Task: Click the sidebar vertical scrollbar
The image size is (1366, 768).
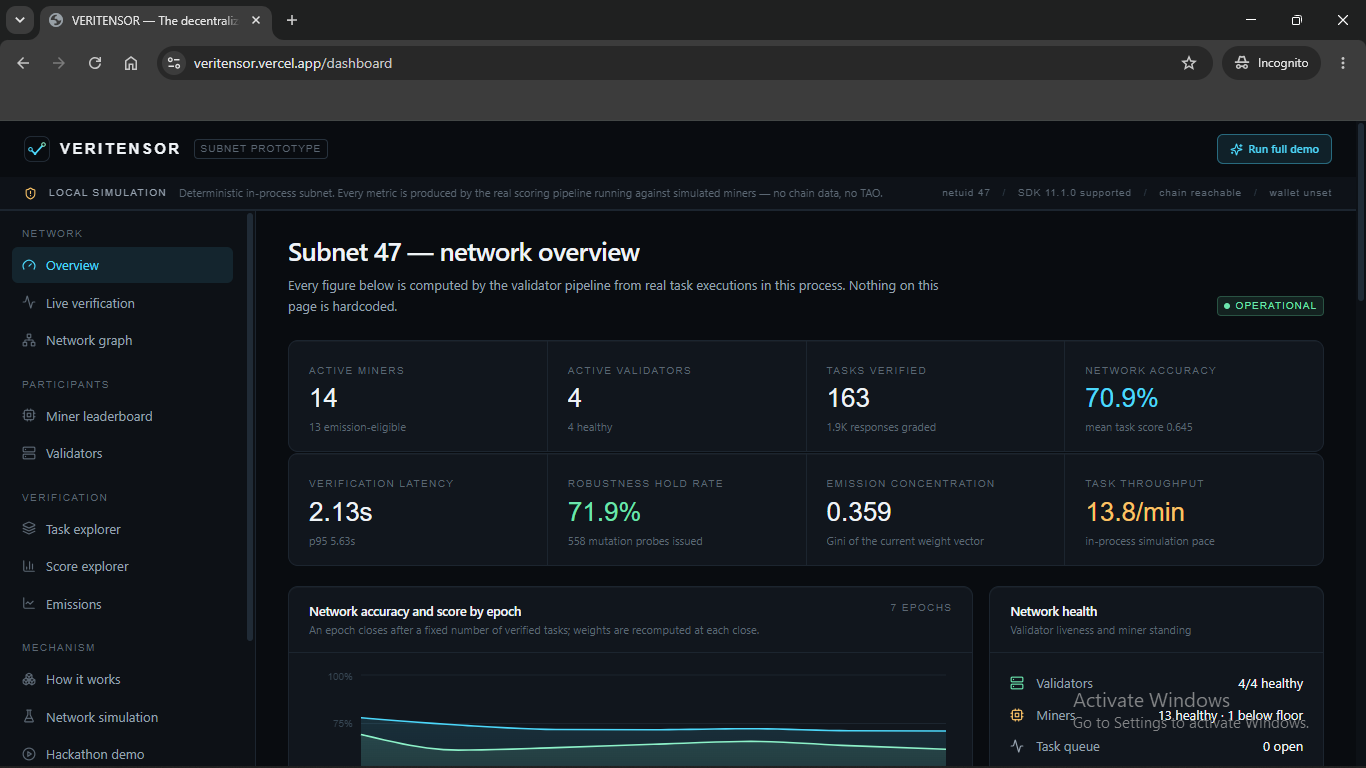Action: pos(250,425)
